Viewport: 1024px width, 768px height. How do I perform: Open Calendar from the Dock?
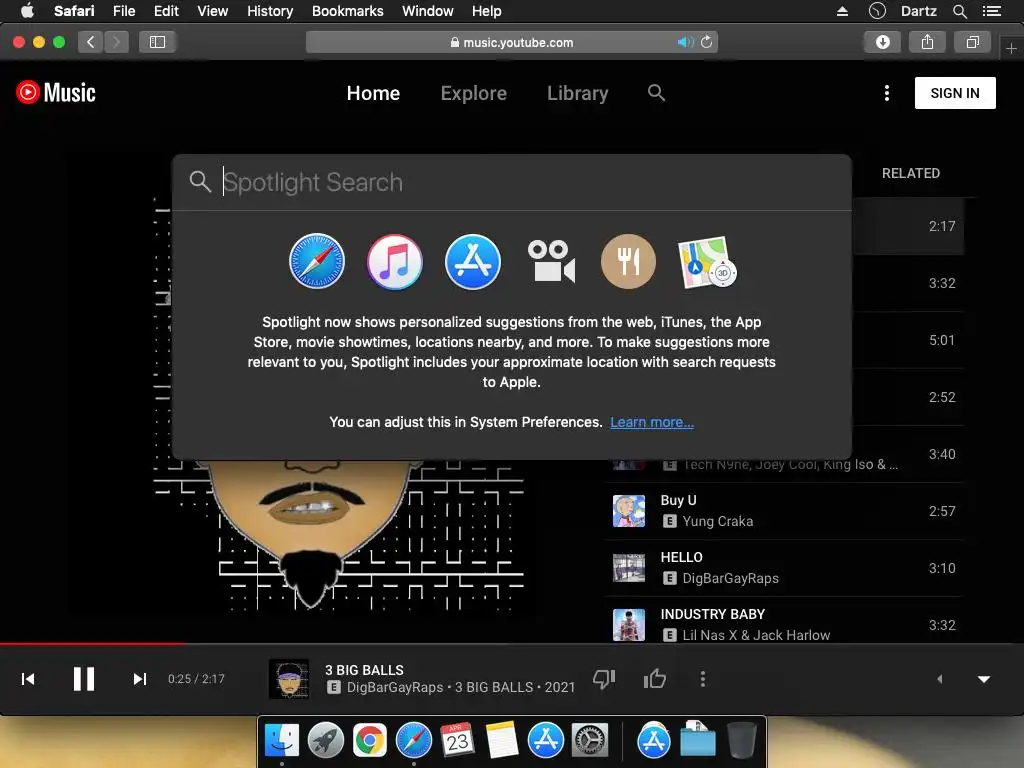457,741
